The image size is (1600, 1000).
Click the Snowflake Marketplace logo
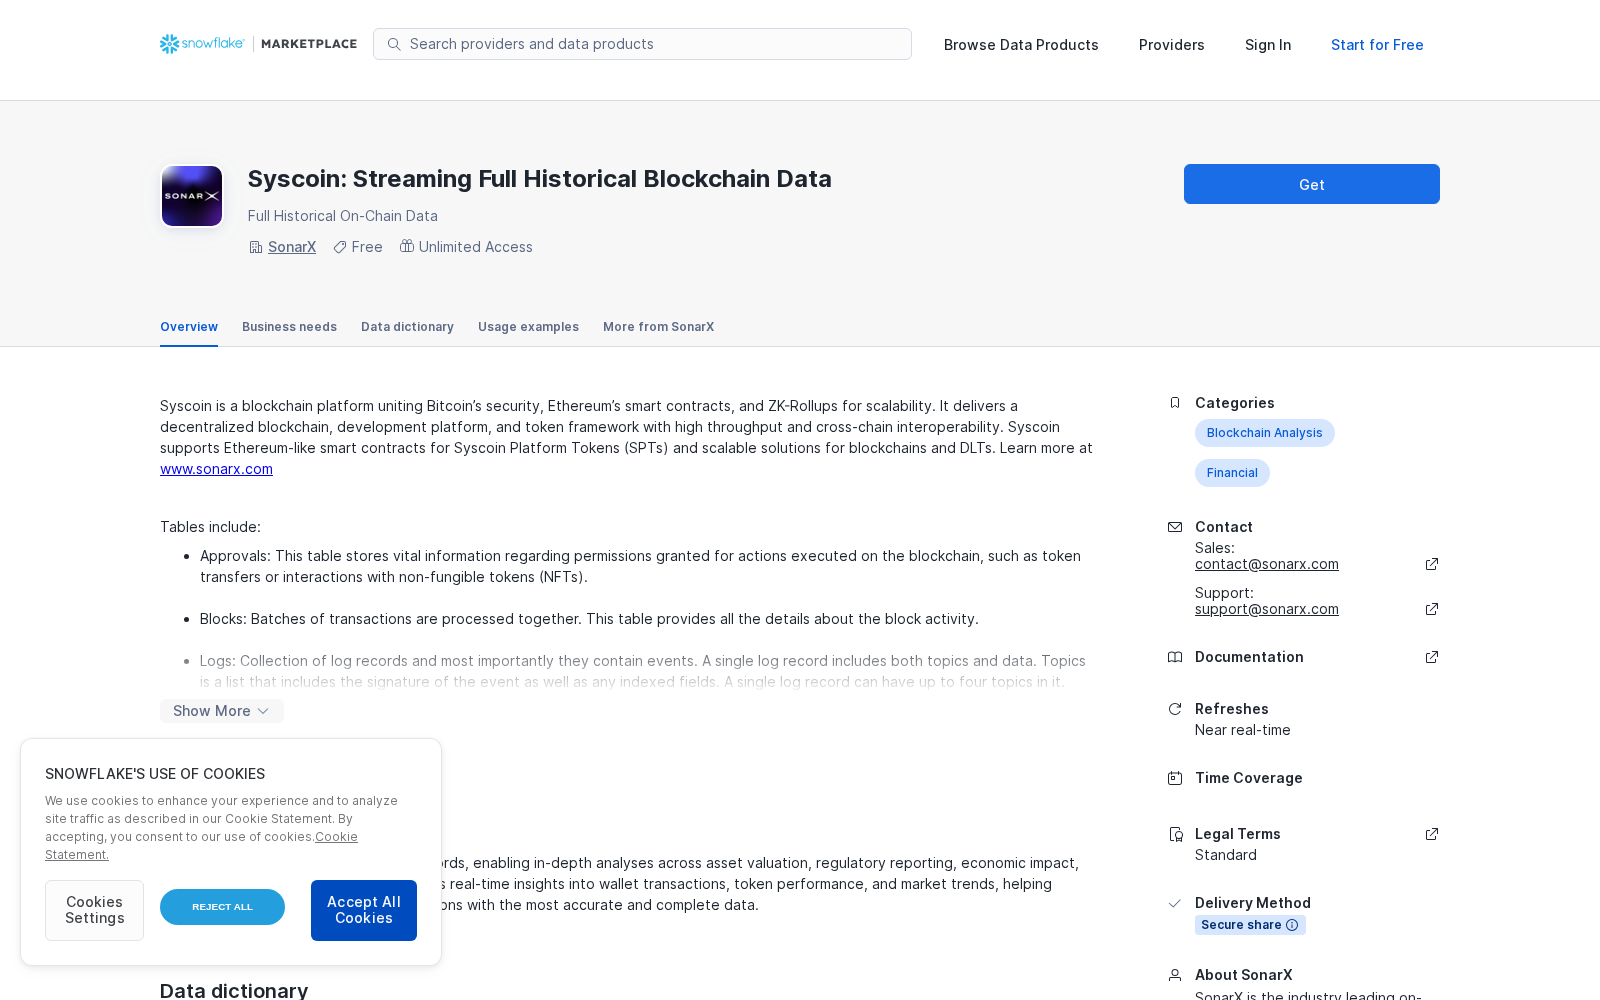click(258, 44)
